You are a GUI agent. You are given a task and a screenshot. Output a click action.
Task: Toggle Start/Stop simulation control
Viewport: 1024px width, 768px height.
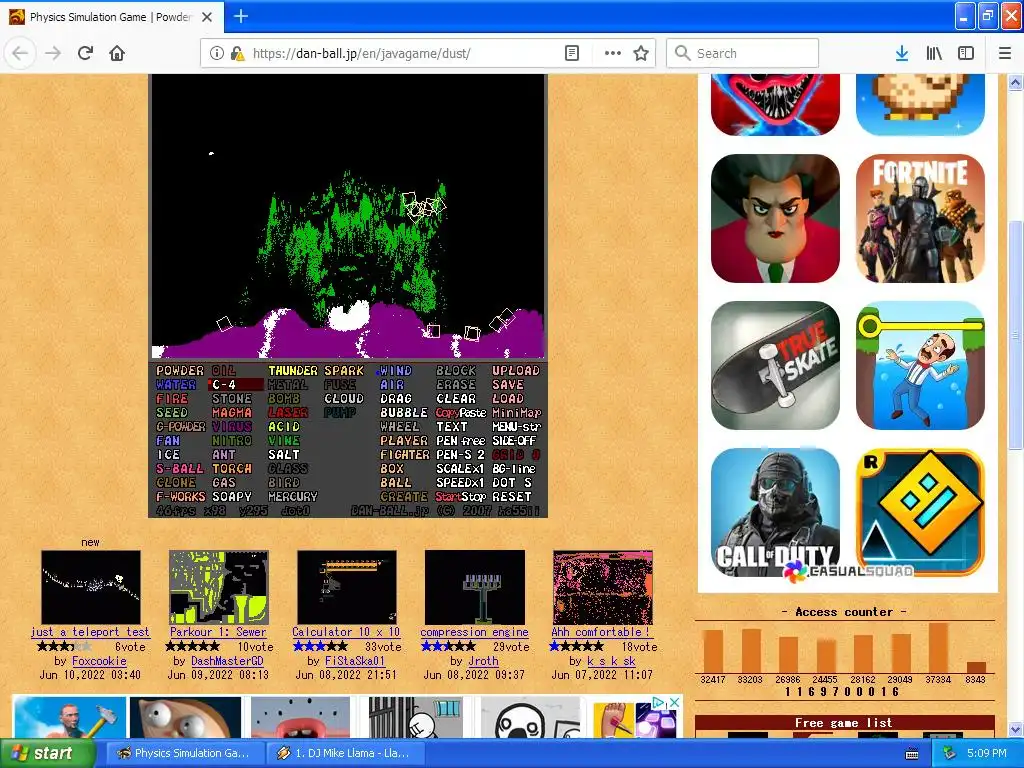coord(461,497)
